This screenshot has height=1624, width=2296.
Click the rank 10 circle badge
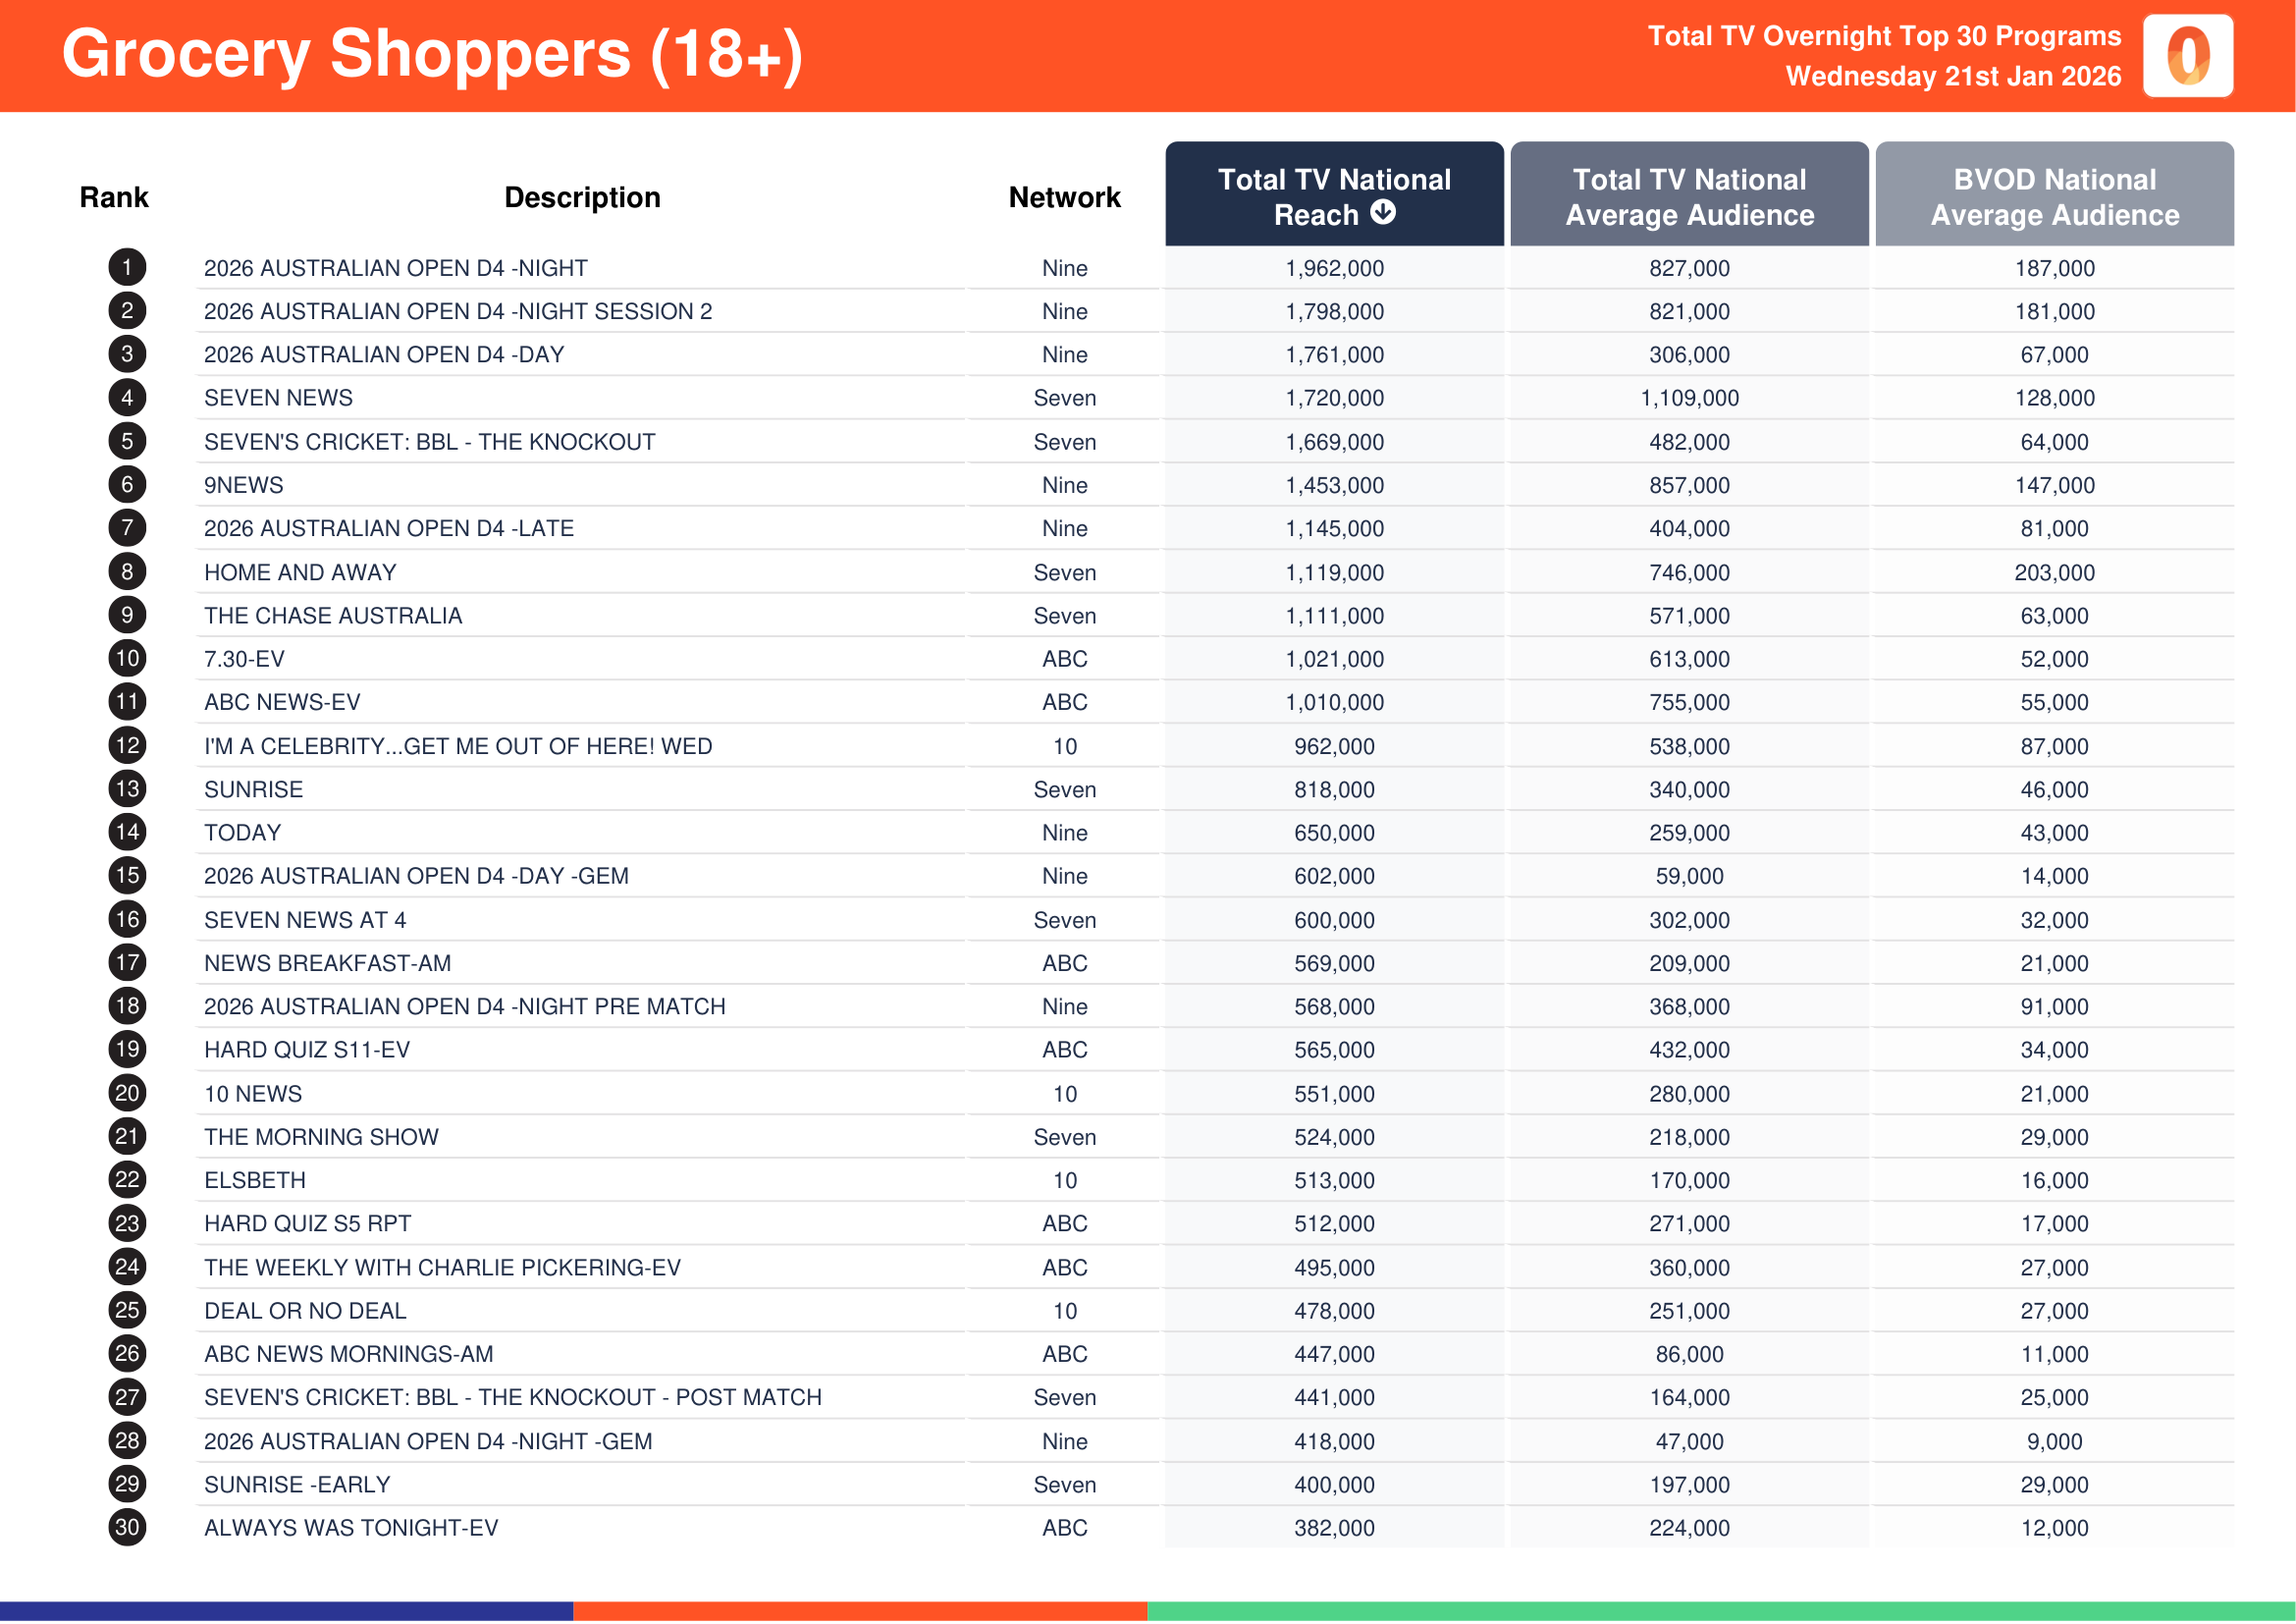(127, 659)
